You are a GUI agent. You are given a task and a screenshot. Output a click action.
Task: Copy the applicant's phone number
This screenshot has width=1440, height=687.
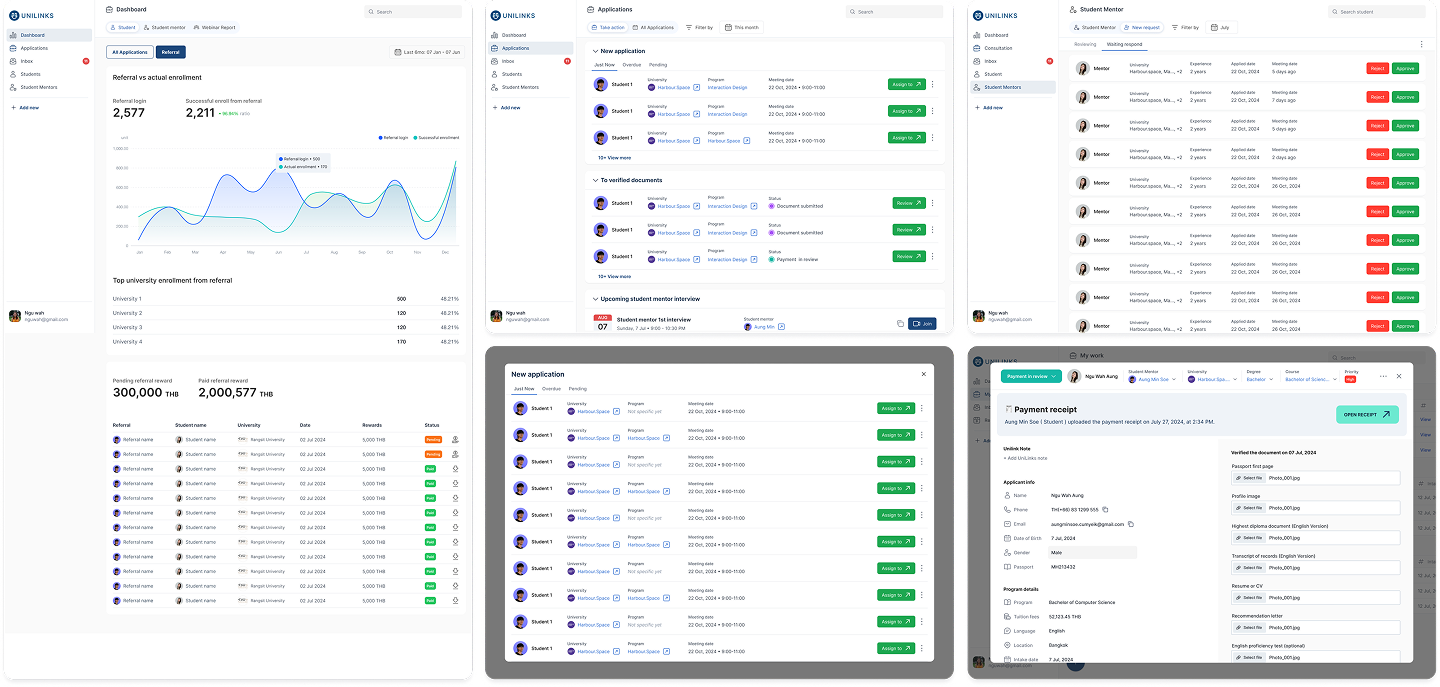pyautogui.click(x=1105, y=510)
